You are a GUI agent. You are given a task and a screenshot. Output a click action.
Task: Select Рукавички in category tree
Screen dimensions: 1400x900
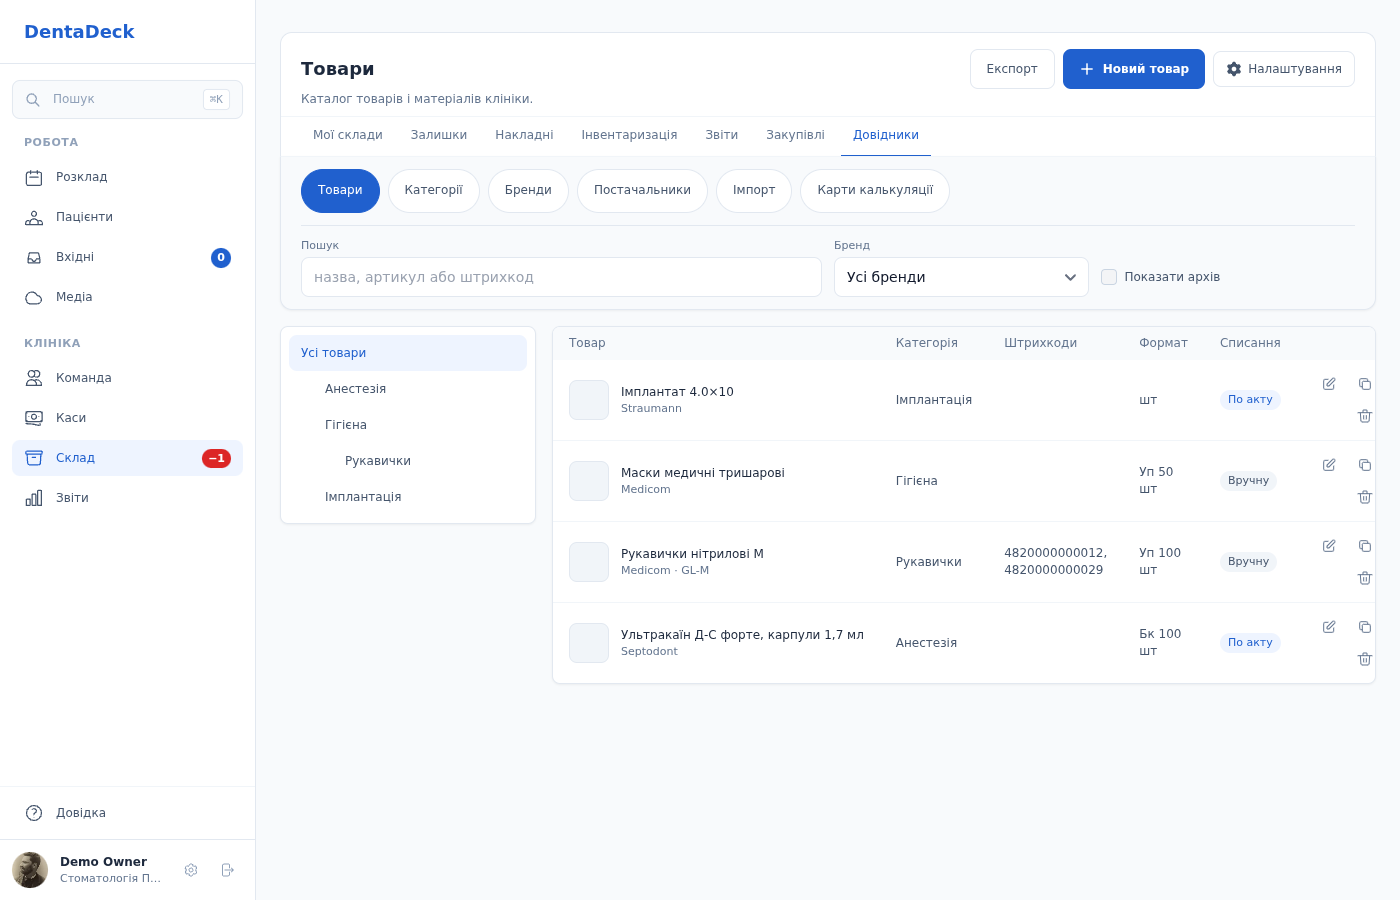(x=408, y=461)
